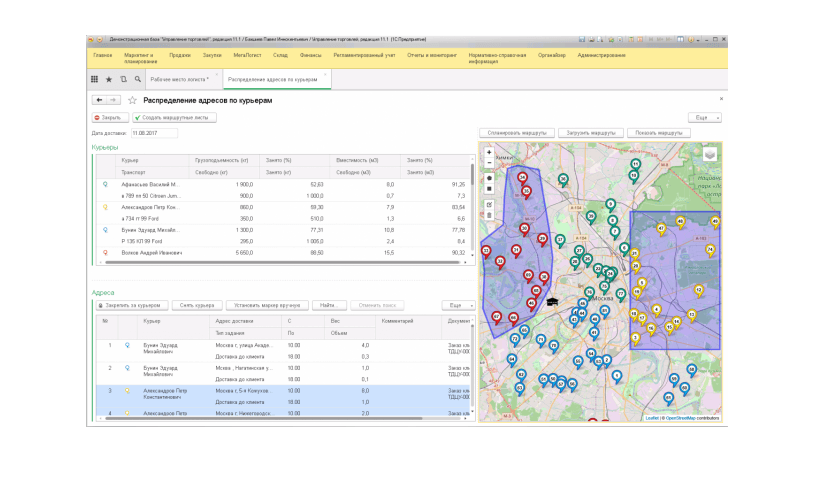Open the favorites star in the tools panel

[109, 79]
